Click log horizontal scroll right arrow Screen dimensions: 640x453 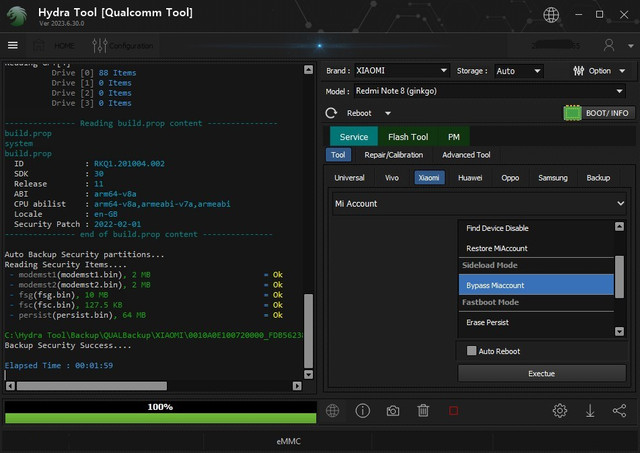point(297,386)
